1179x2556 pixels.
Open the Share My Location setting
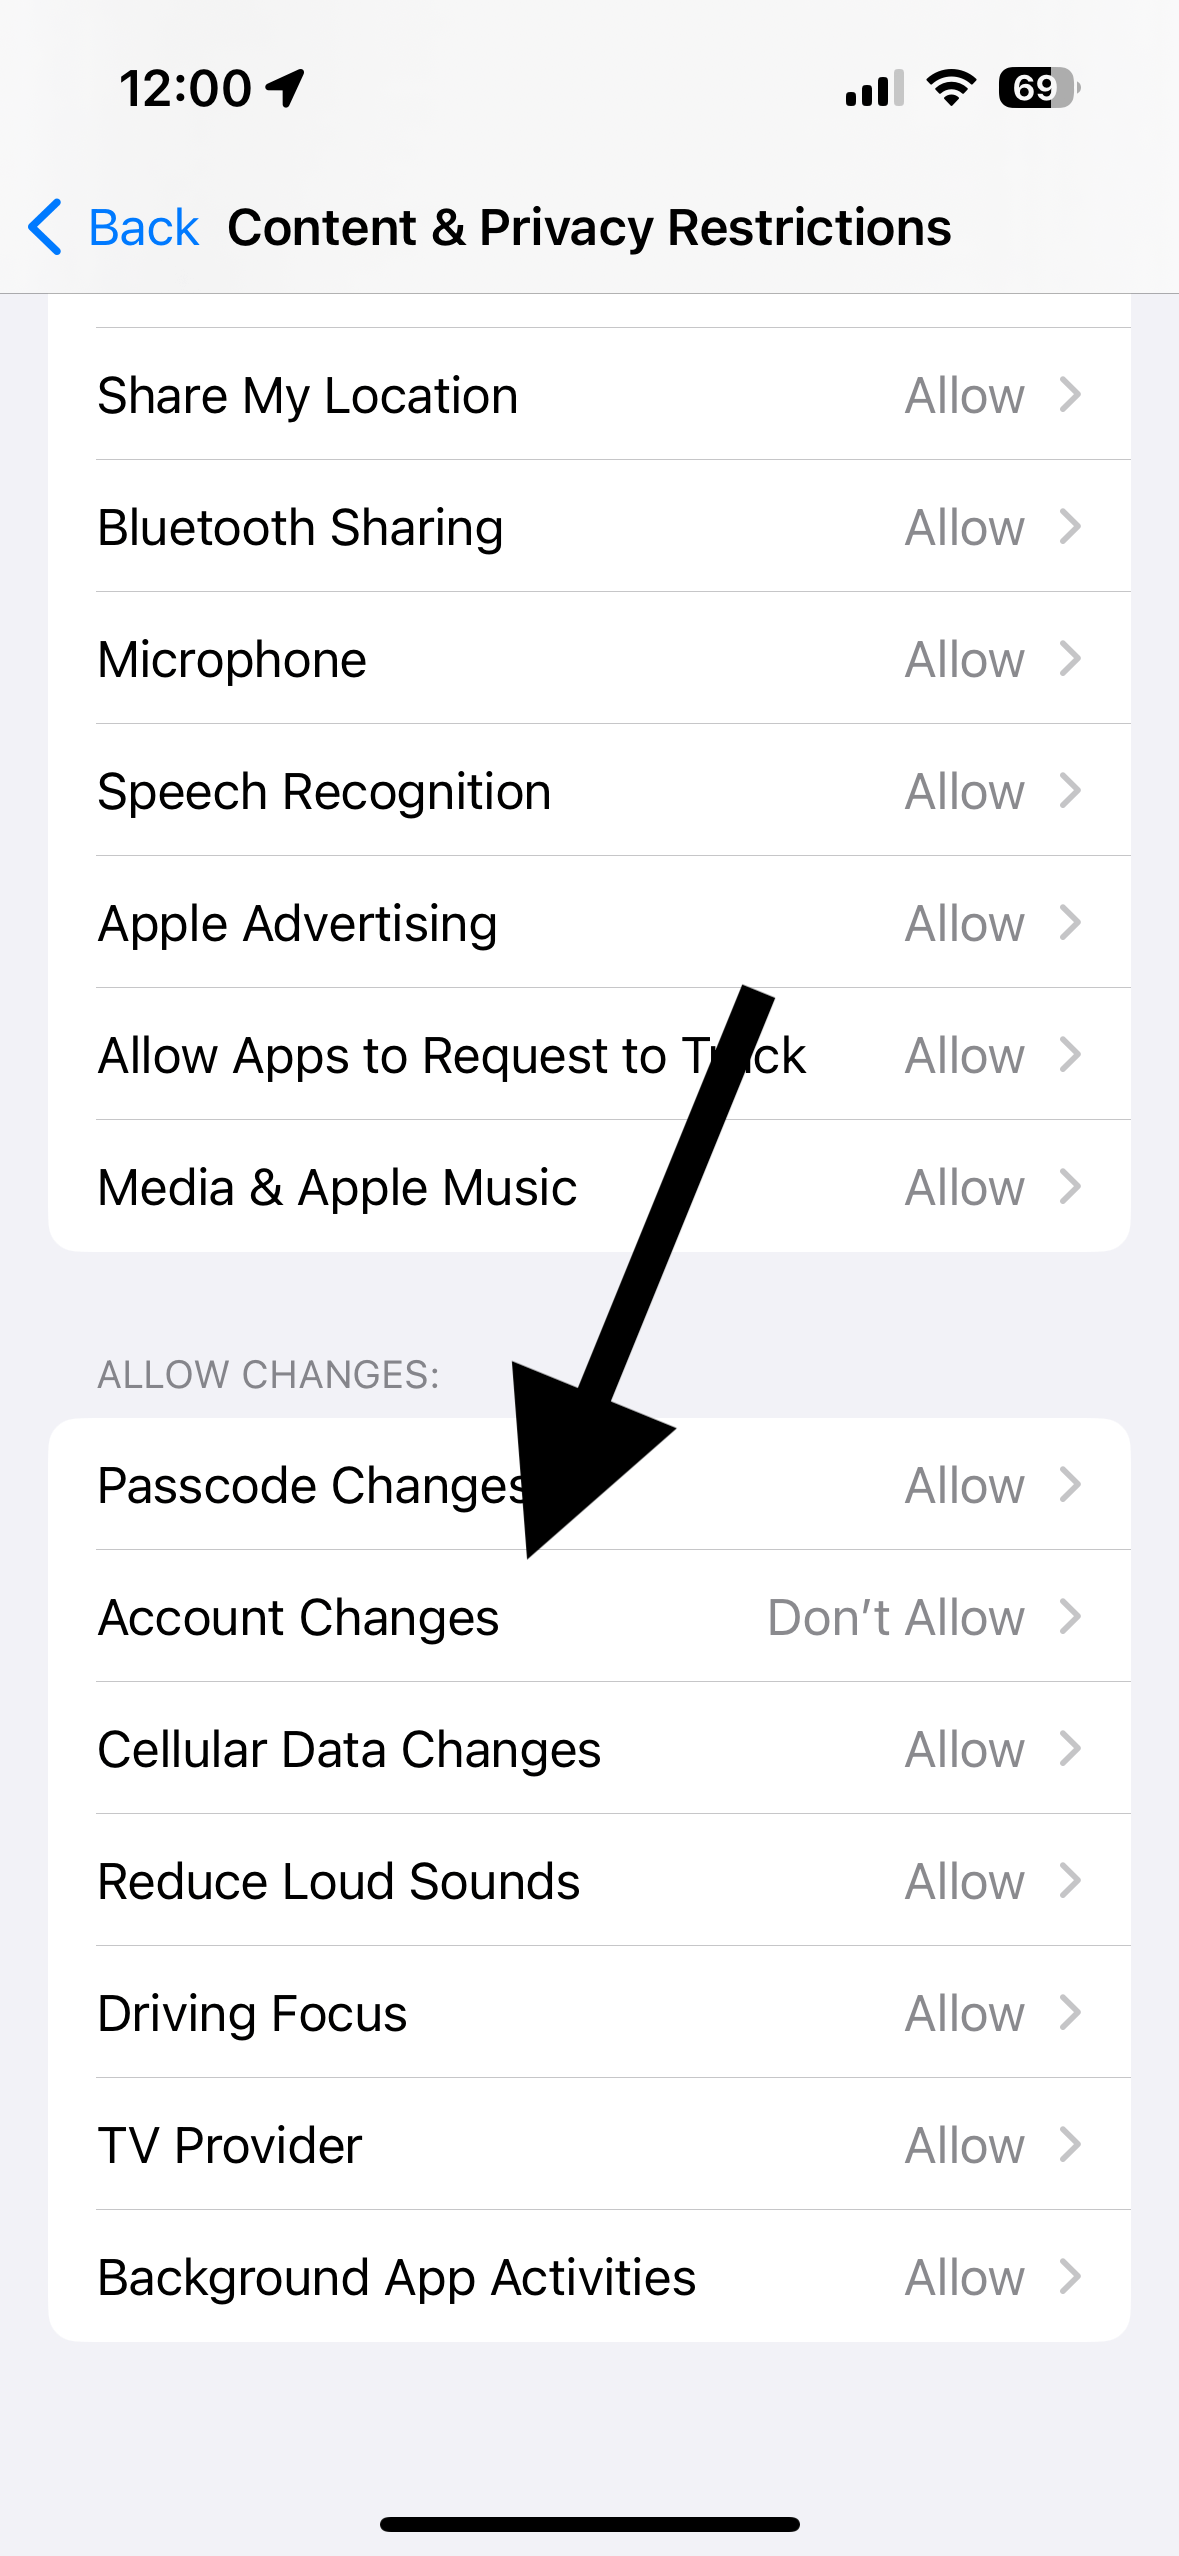[590, 394]
